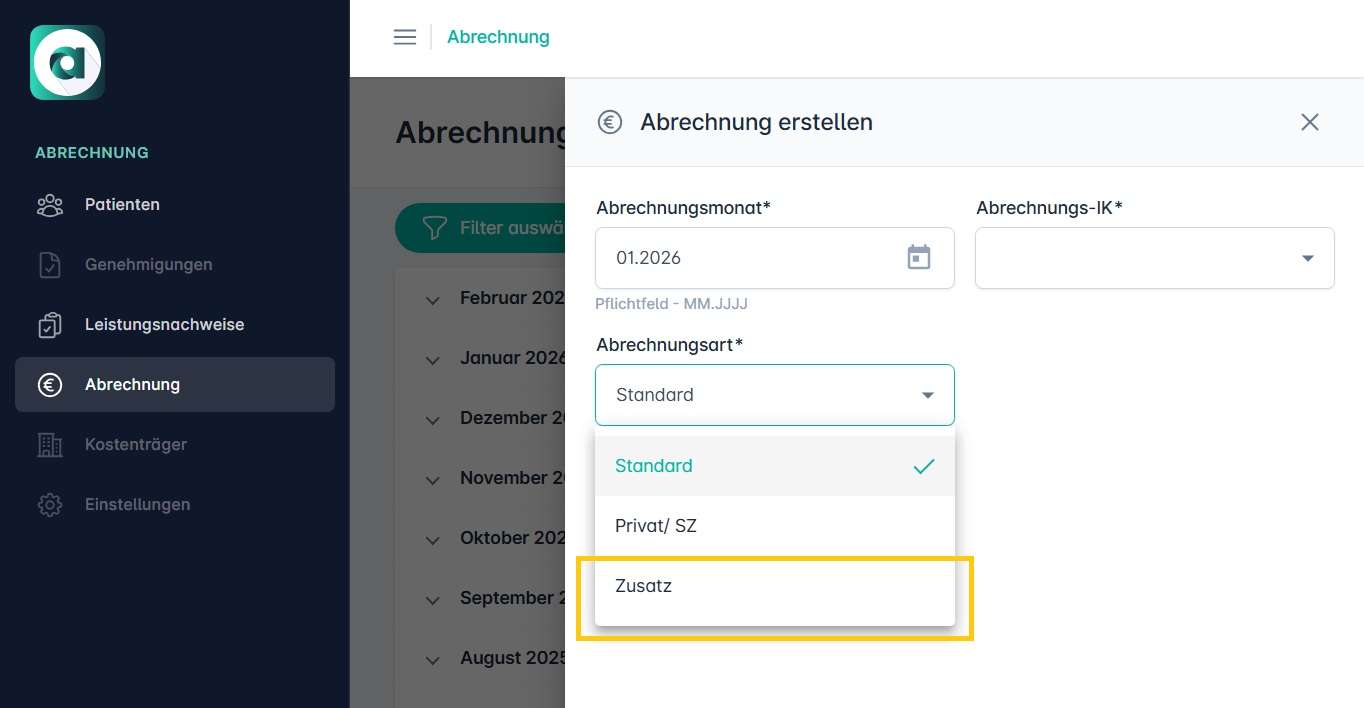Close the Abrechnung erstellen panel
This screenshot has height=708, width=1364.
pos(1309,122)
